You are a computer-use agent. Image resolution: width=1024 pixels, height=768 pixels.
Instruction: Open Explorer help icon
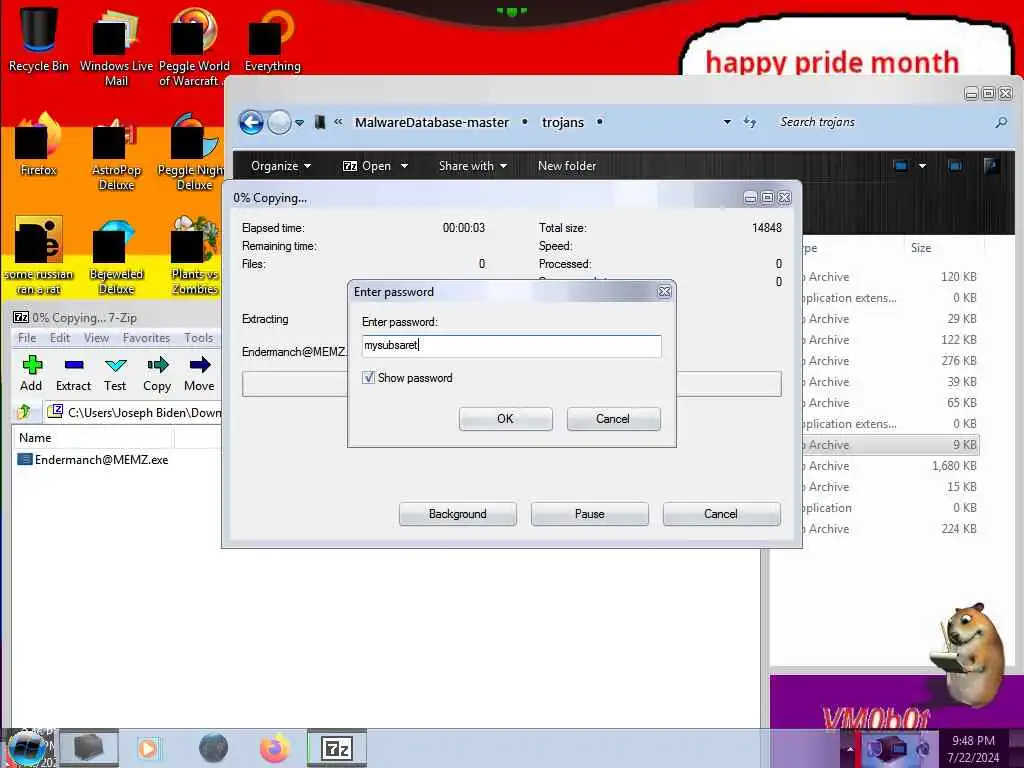click(991, 166)
